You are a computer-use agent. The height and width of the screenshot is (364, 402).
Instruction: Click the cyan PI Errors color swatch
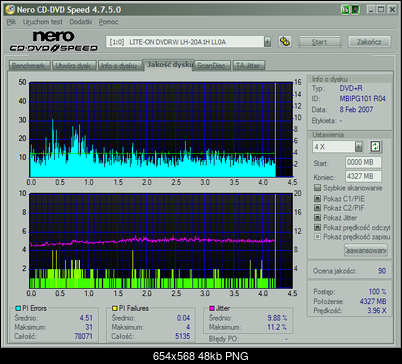18,308
